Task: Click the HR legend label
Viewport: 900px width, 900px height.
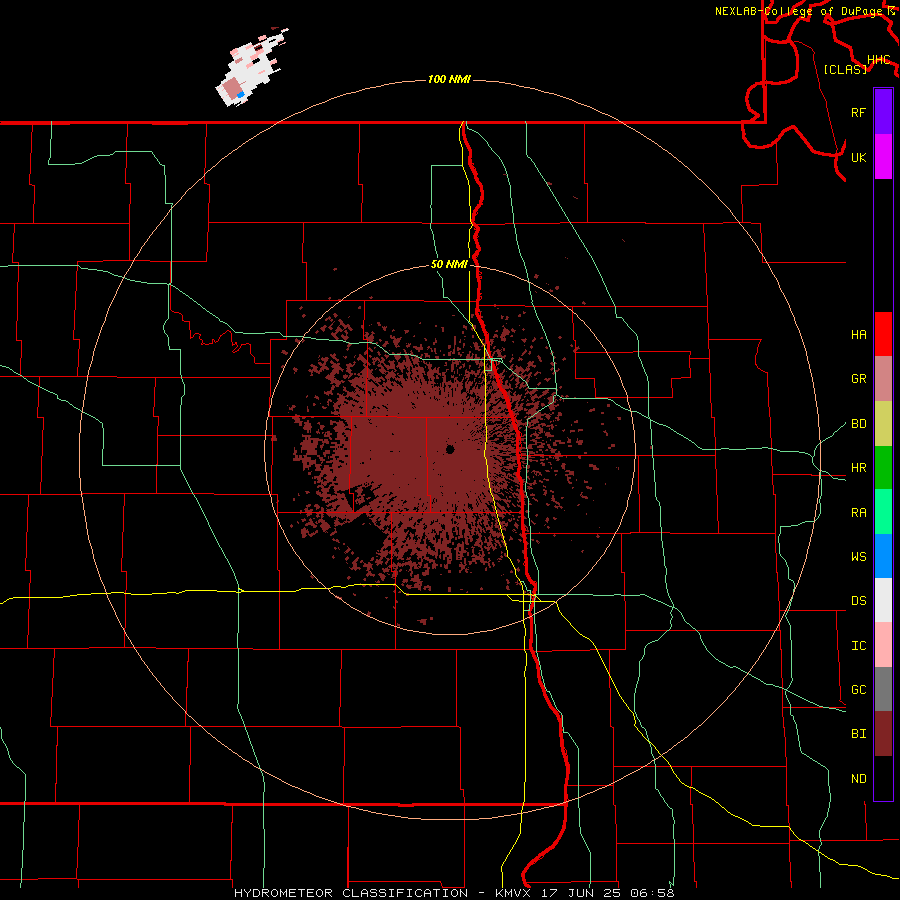Action: tap(858, 468)
